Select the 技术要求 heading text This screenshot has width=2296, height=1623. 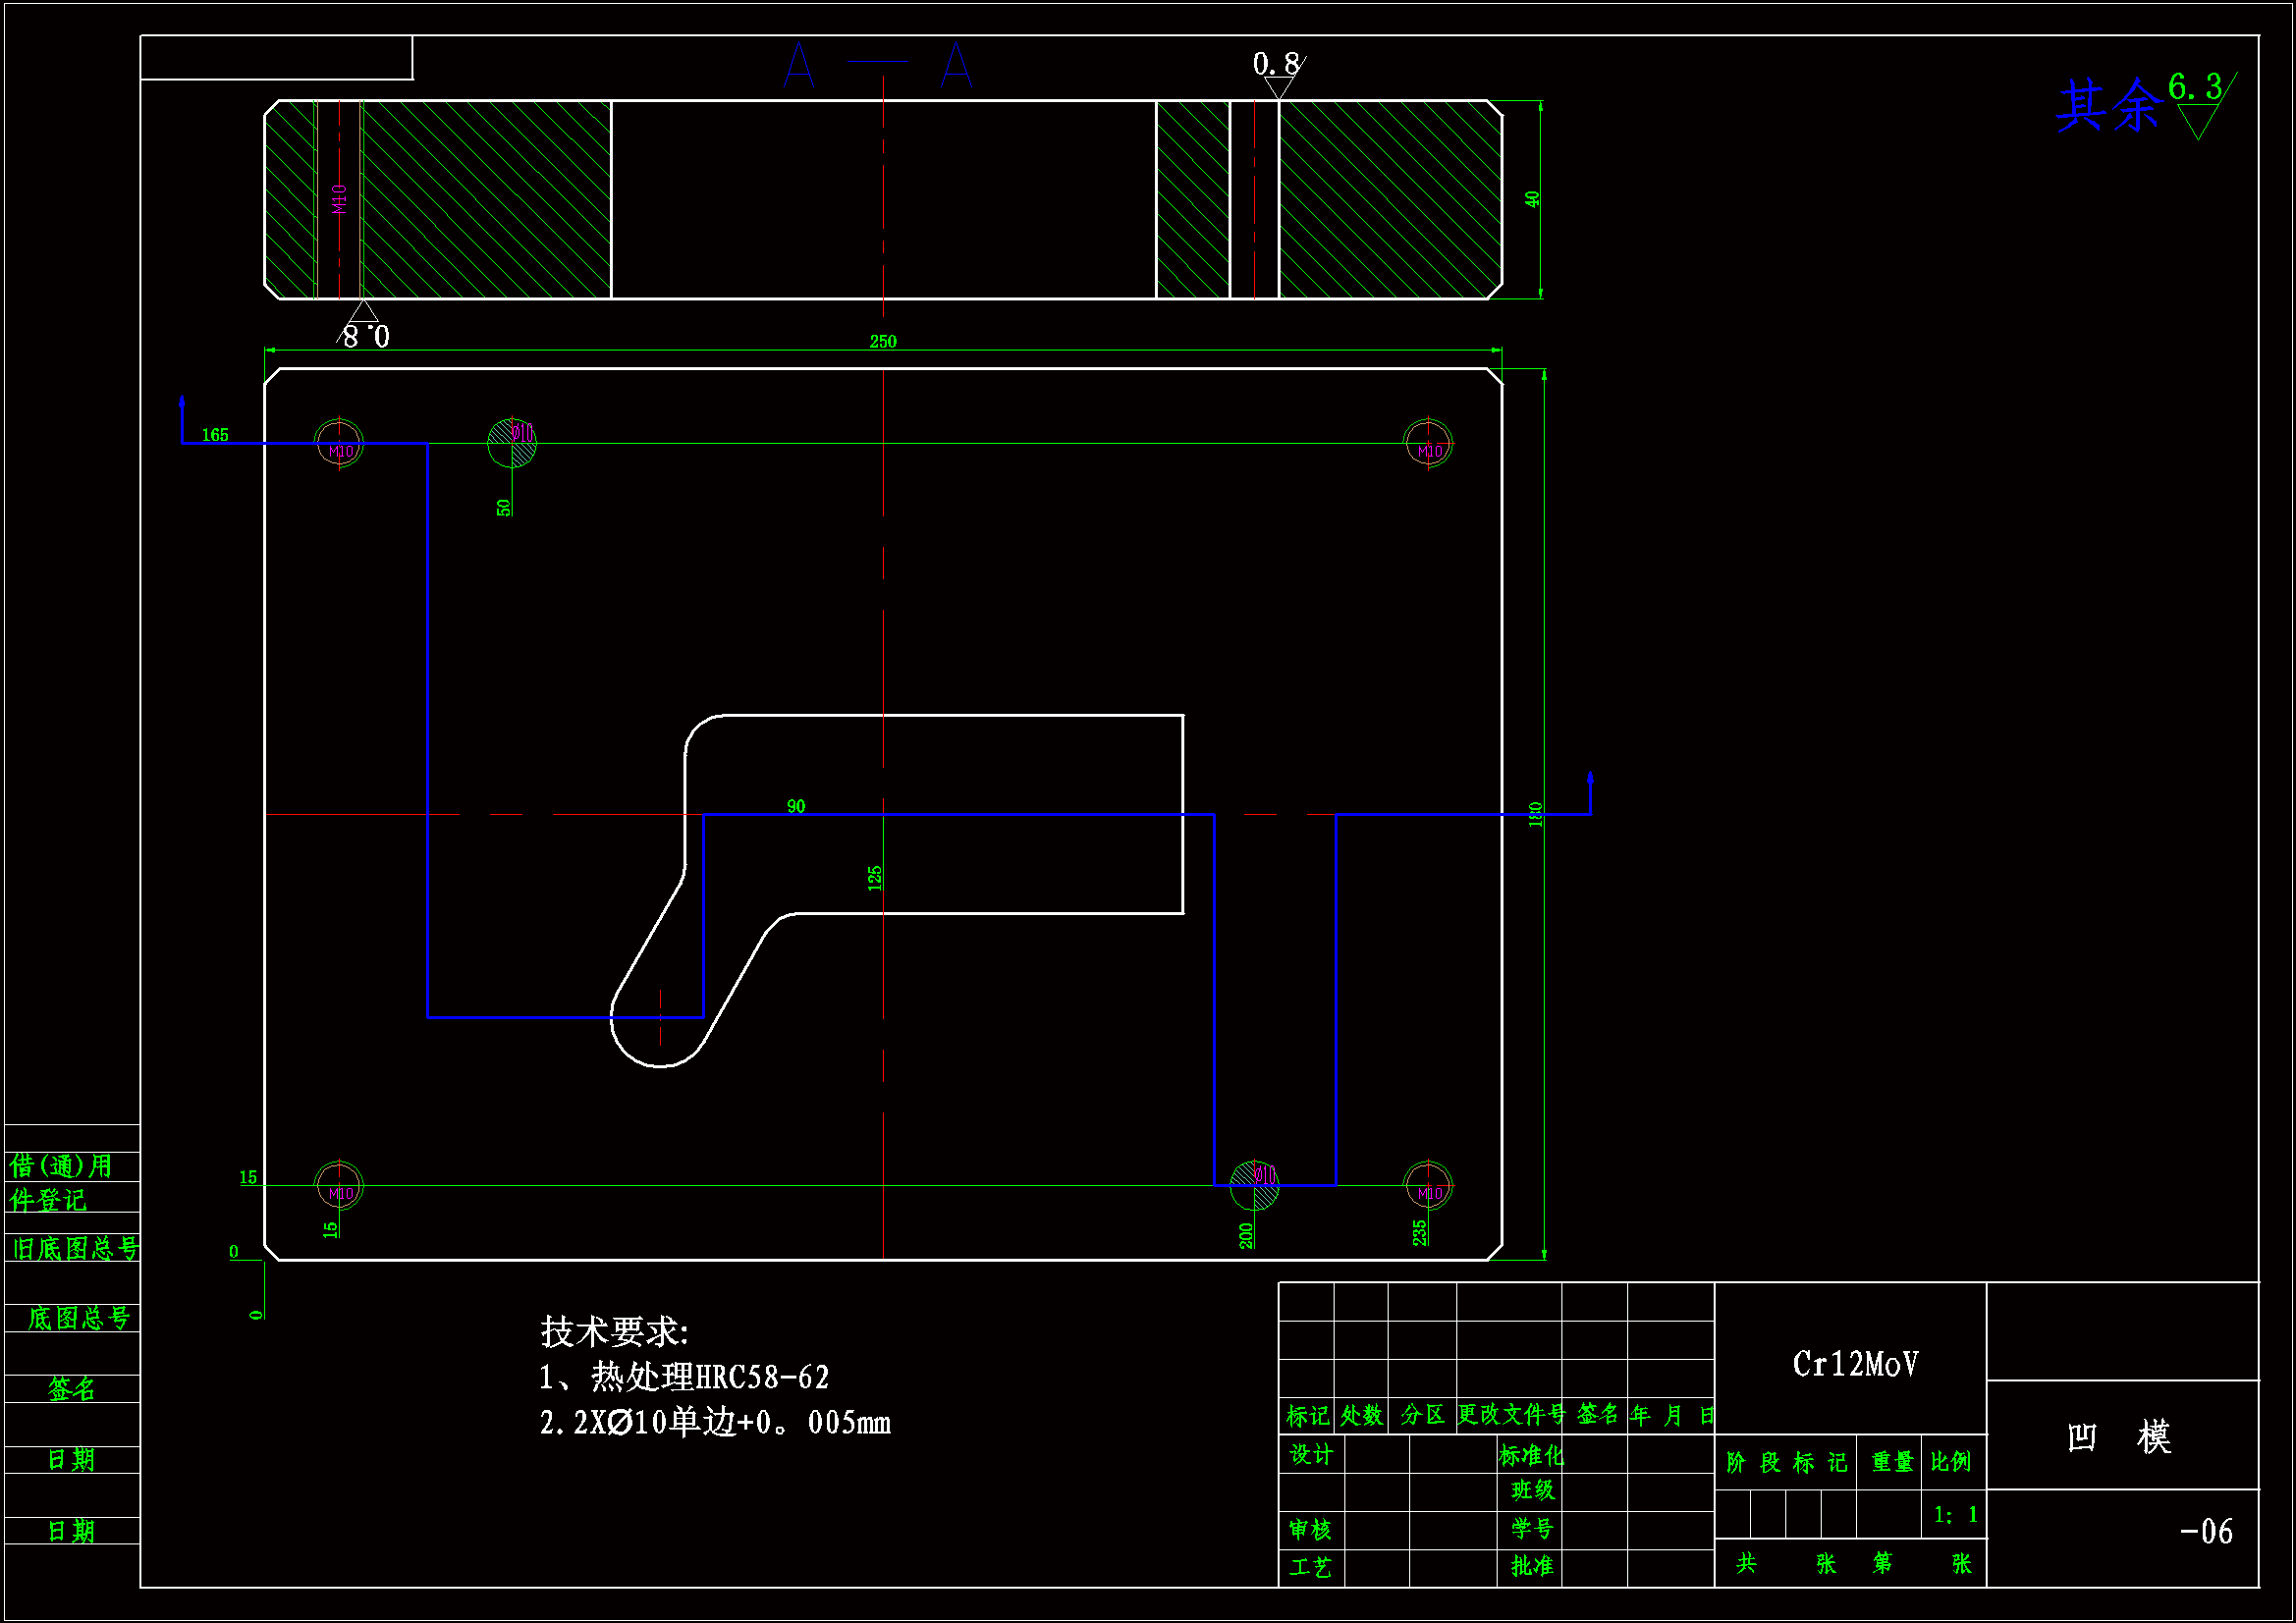(x=614, y=1331)
